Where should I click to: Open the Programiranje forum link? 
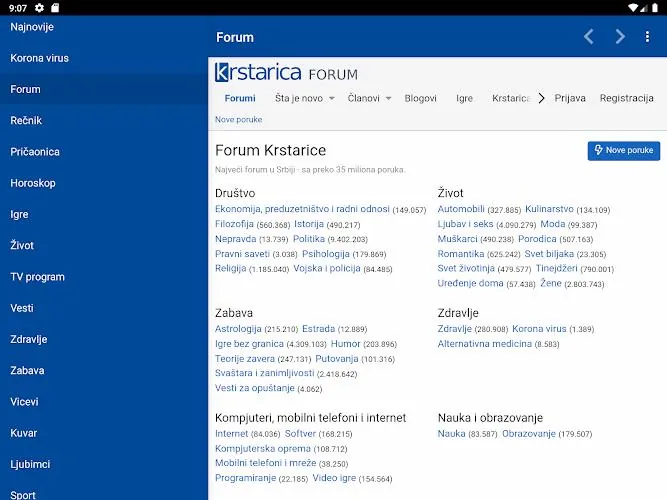pyautogui.click(x=245, y=478)
